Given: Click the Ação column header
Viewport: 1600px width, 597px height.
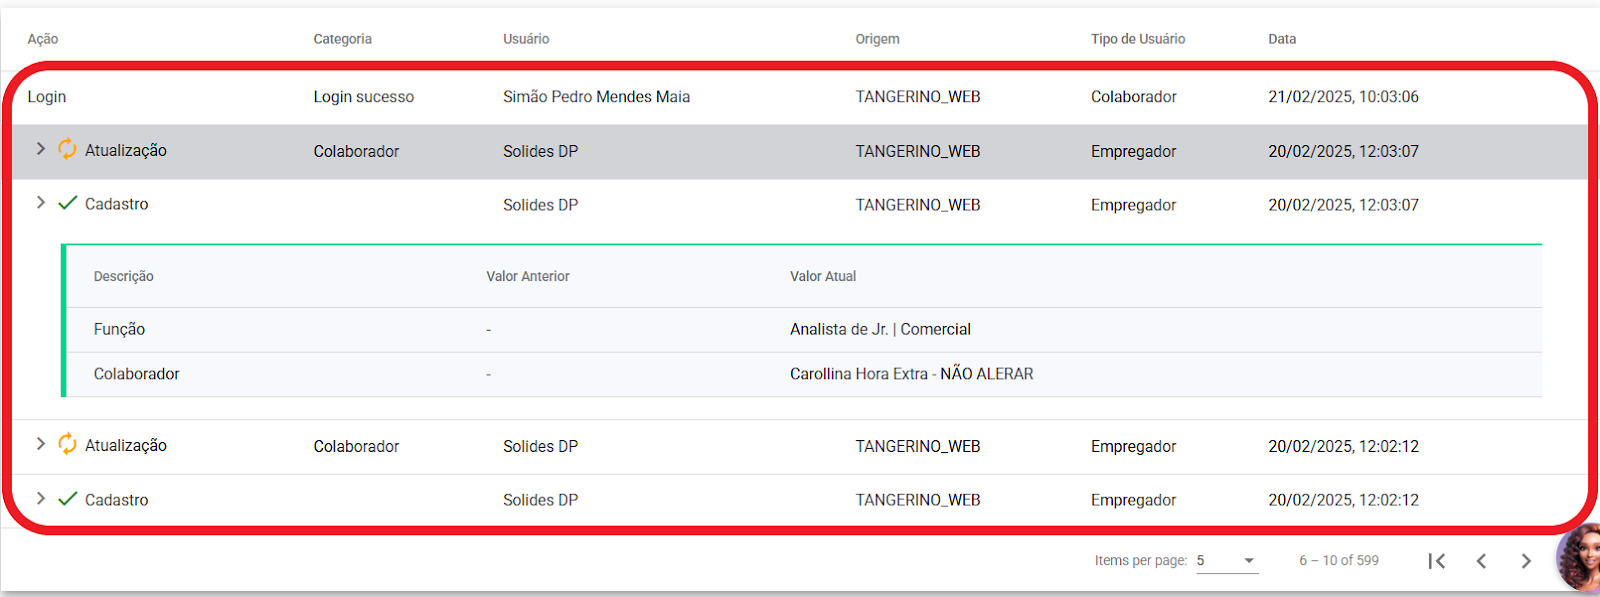Looking at the screenshot, I should pyautogui.click(x=43, y=39).
